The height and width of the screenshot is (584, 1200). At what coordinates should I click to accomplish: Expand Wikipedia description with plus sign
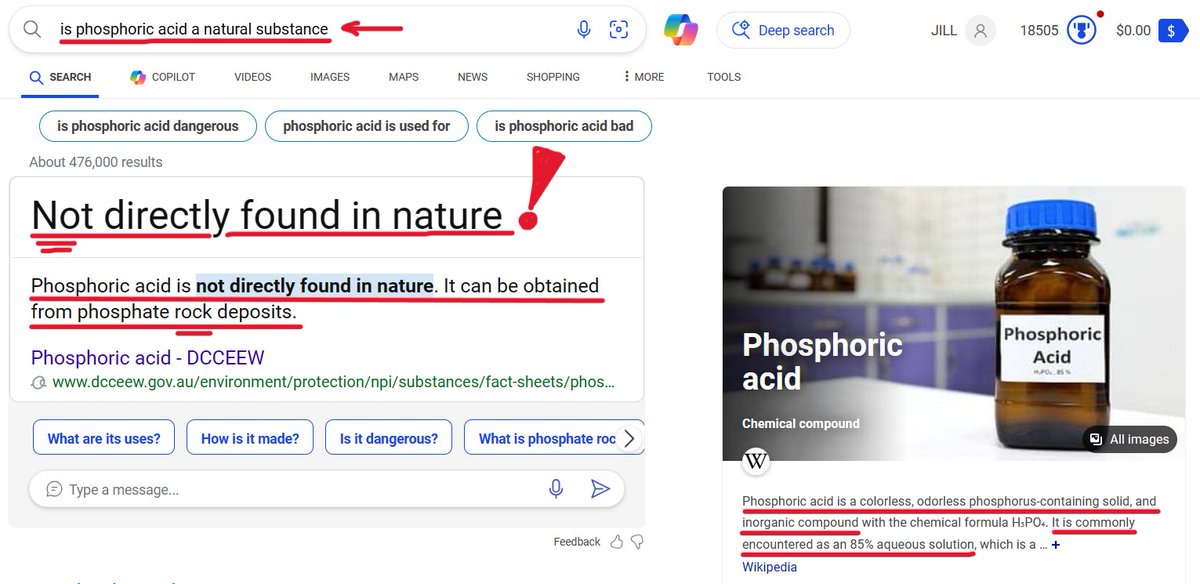[x=1055, y=545]
